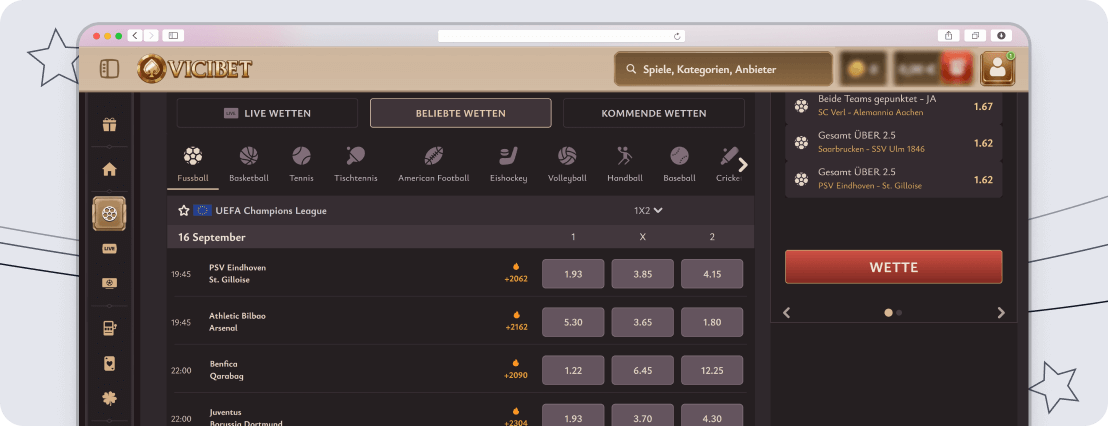The width and height of the screenshot is (1108, 426).
Task: Reload page in browser address bar
Action: (x=677, y=35)
